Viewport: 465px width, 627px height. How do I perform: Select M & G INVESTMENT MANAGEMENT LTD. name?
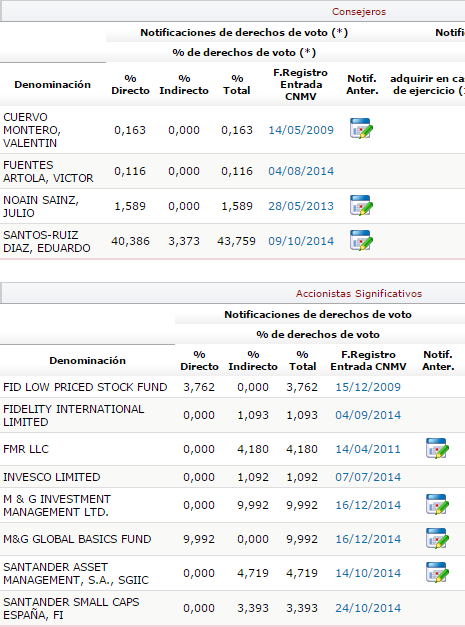[x=57, y=505]
